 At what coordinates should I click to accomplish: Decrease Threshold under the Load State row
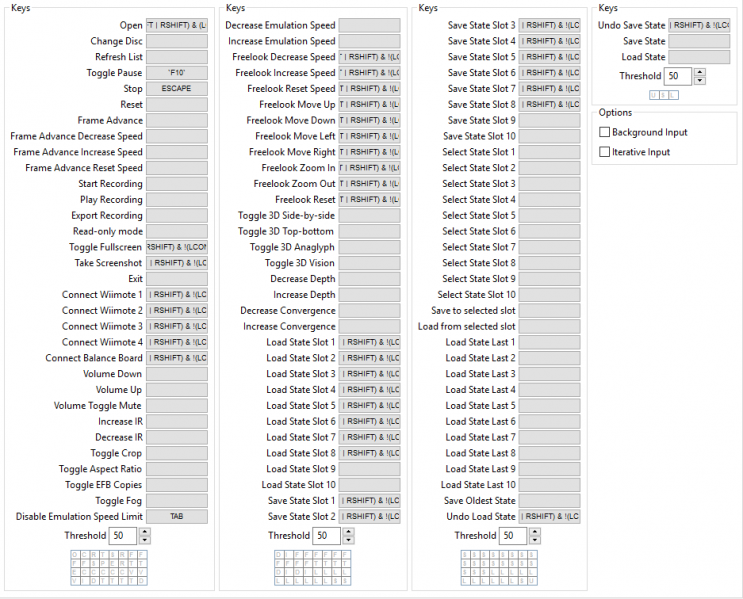tap(700, 80)
